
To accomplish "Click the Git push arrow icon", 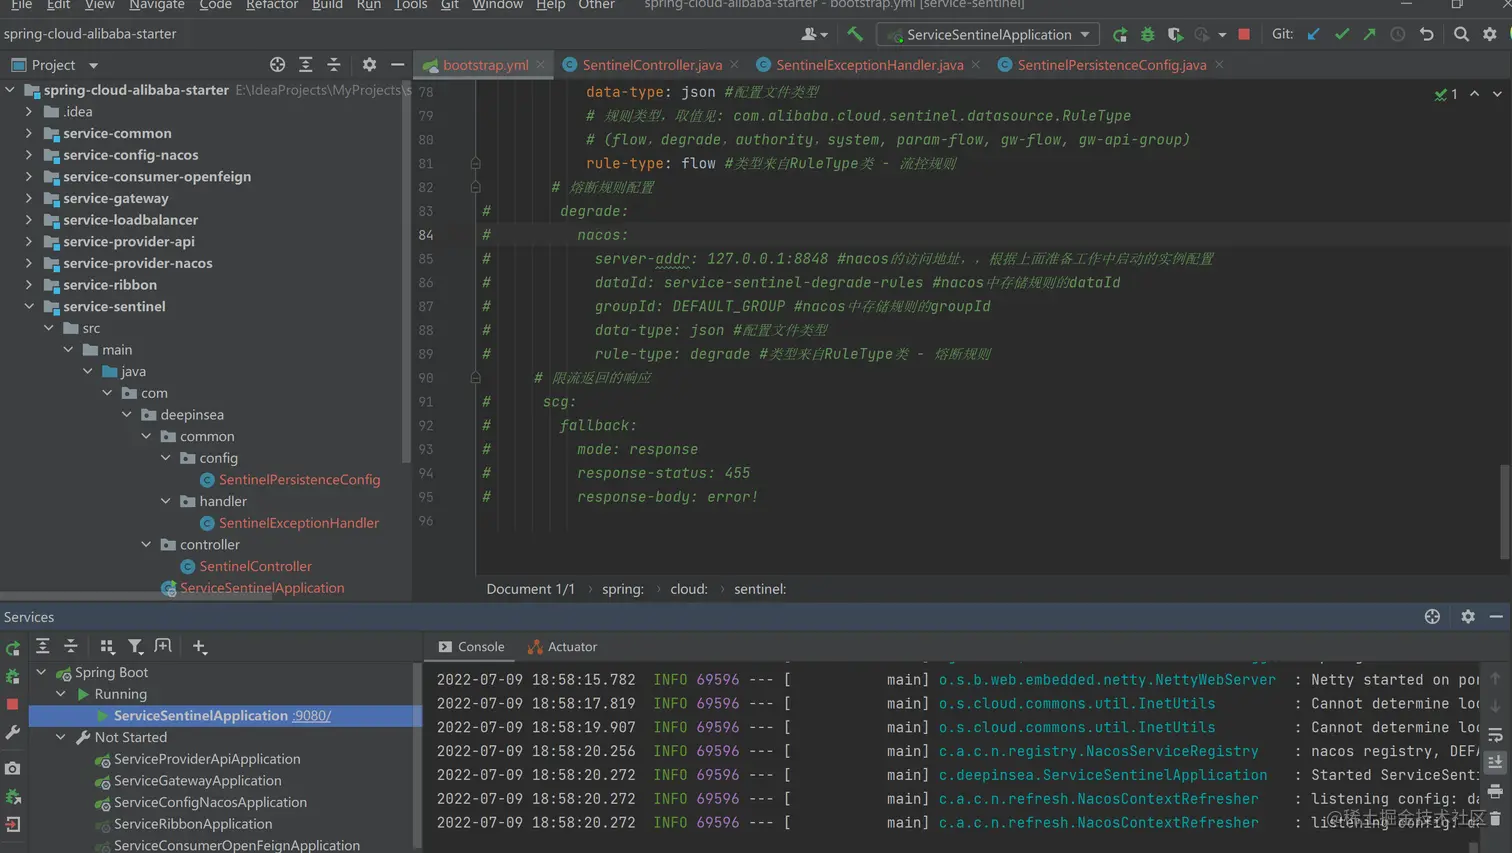I will [x=1369, y=34].
